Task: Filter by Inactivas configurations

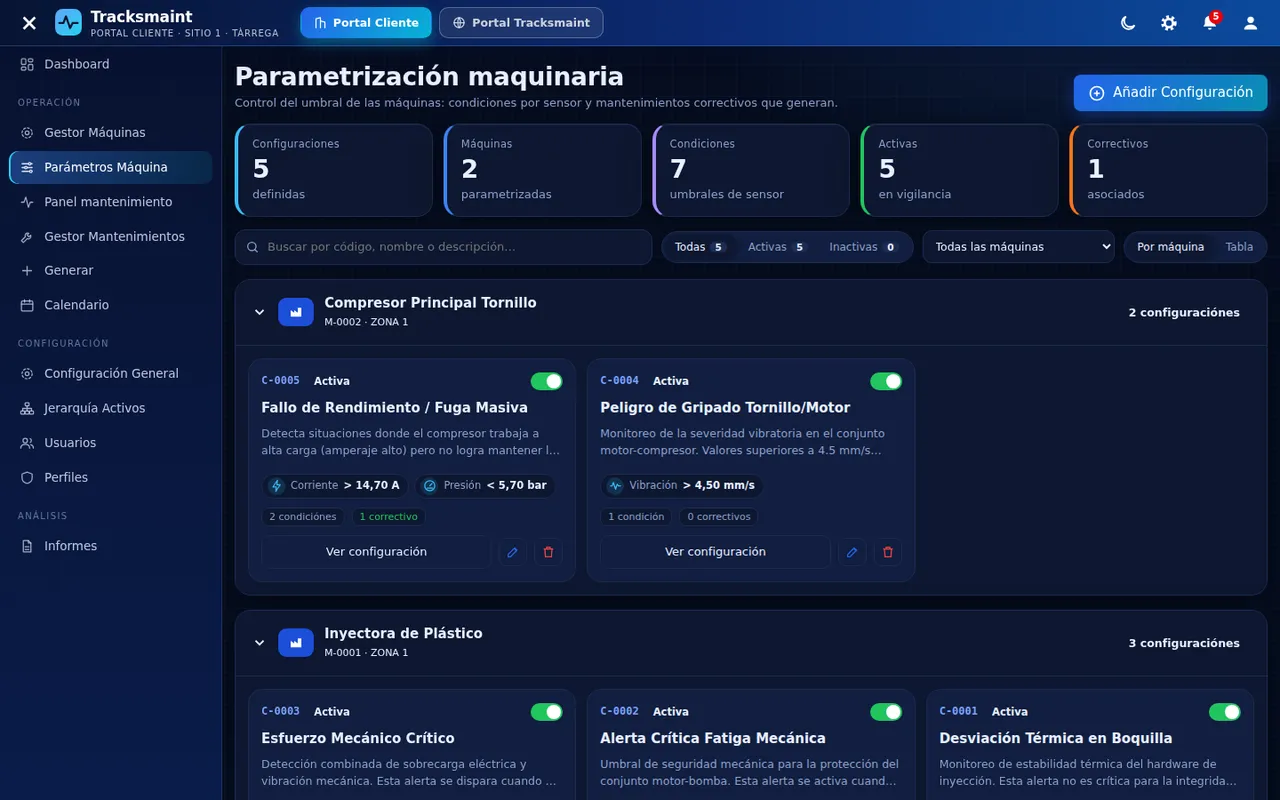Action: 863,247
